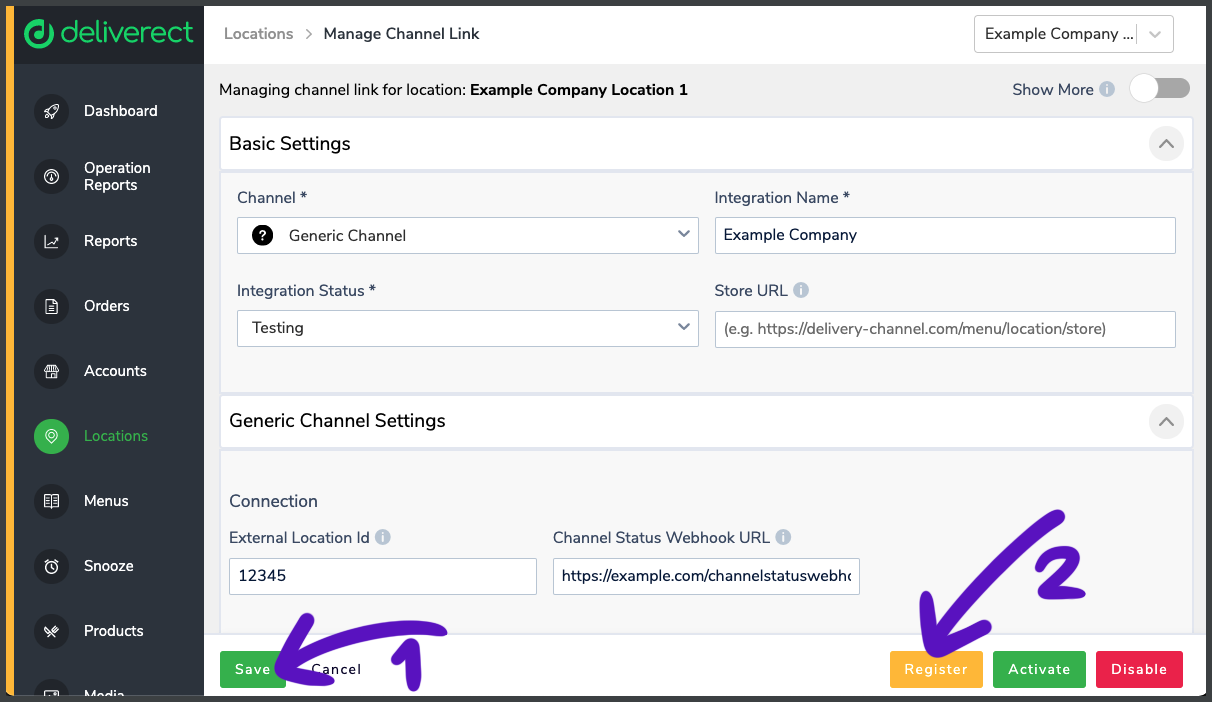Toggle the Show More switch
1212x702 pixels.
coord(1160,89)
